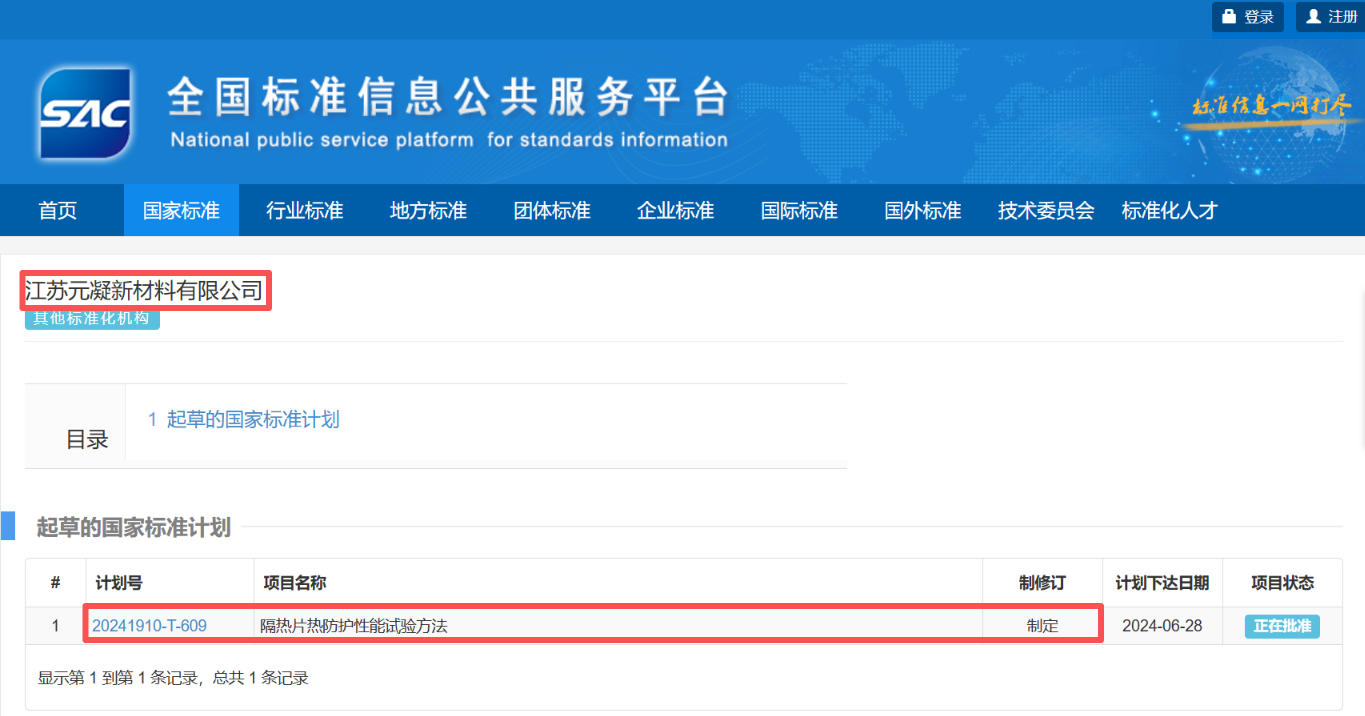This screenshot has width=1365, height=716.
Task: Click the 其他标准化机构 tag
Action: pyautogui.click(x=92, y=318)
